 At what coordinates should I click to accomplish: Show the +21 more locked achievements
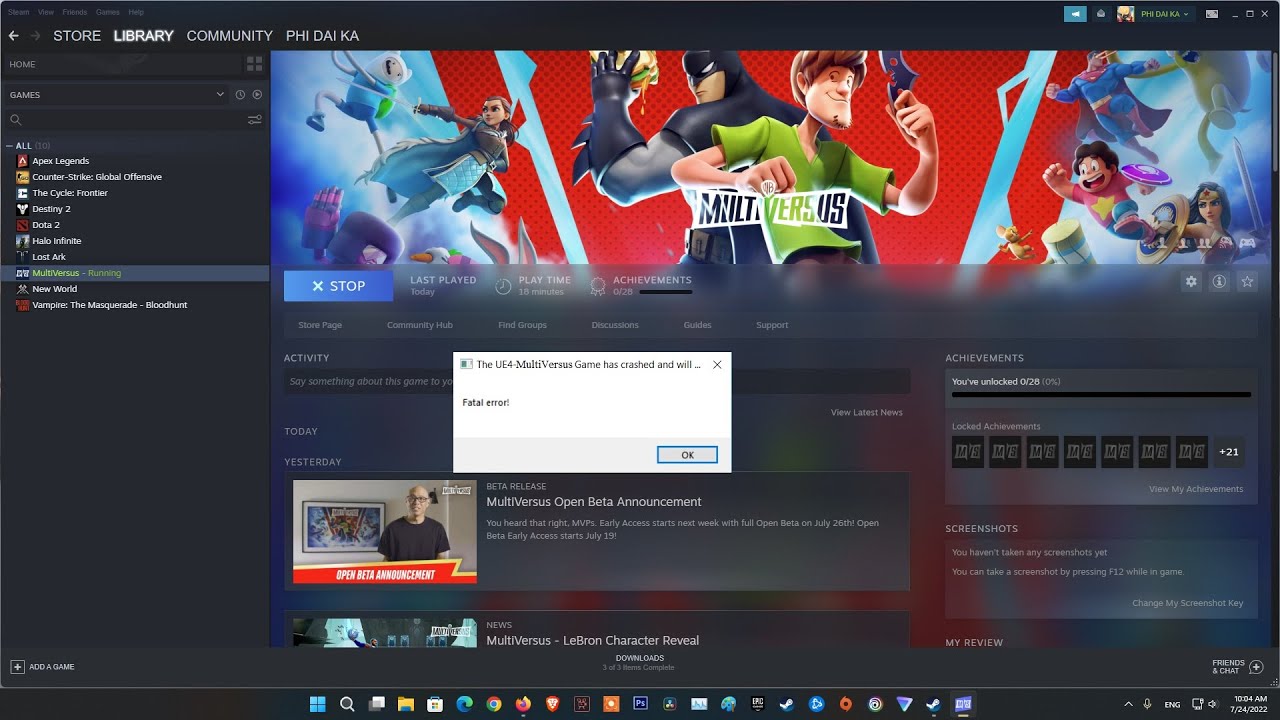(1229, 452)
